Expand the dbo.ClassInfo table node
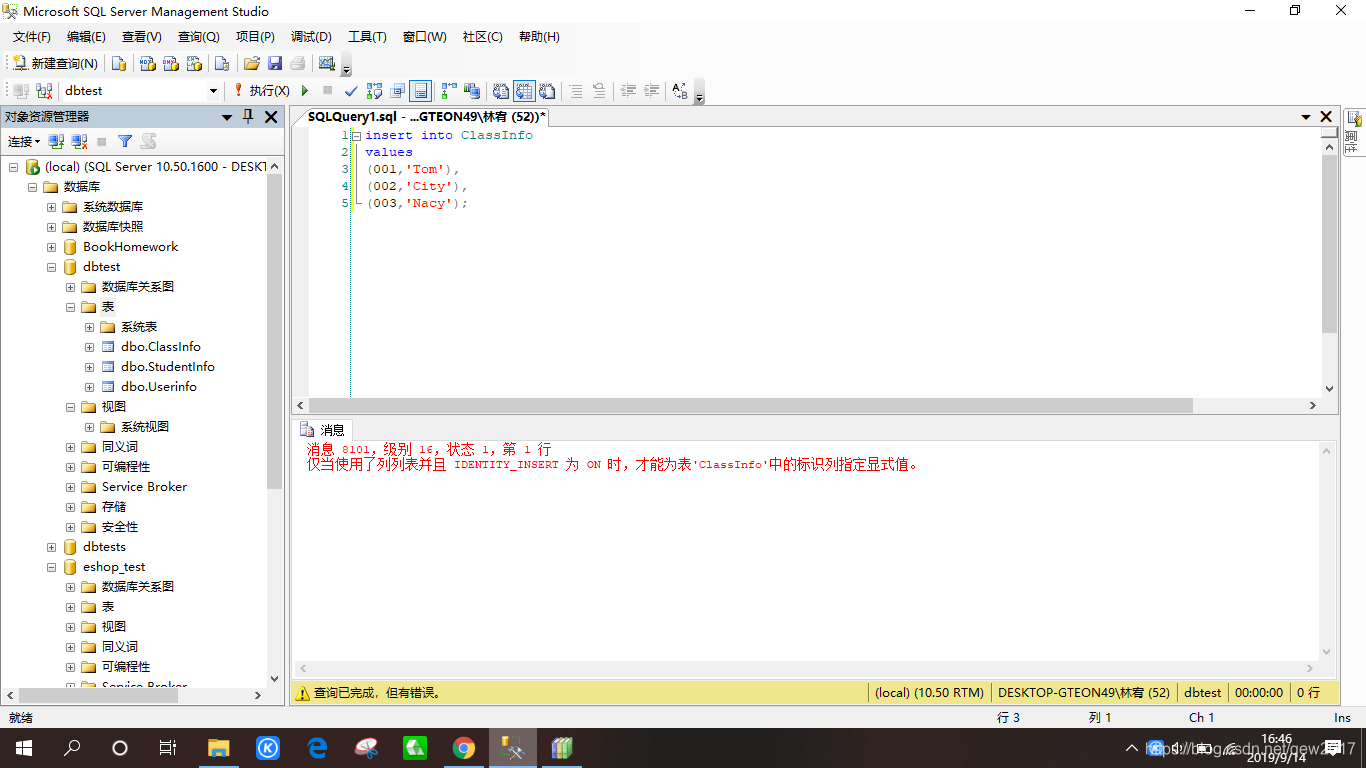This screenshot has width=1366, height=768. coord(89,347)
